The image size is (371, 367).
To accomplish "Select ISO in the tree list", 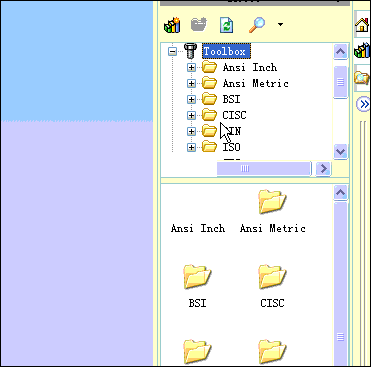I will (231, 147).
